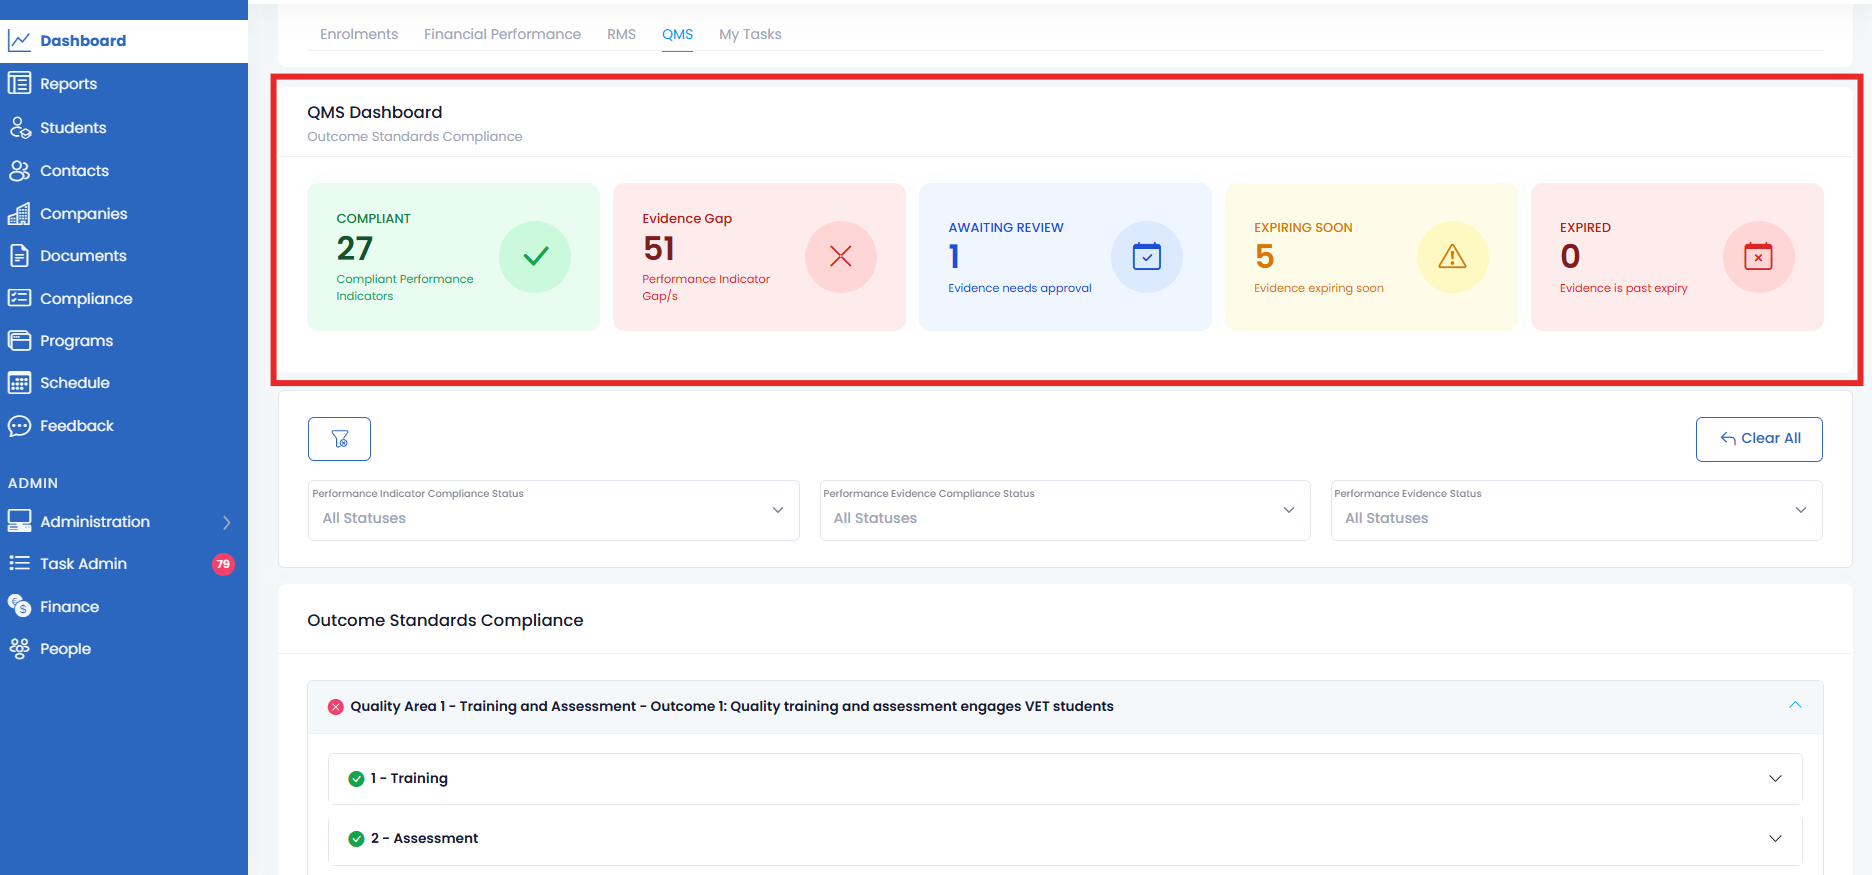
Task: Expand the 2 - Assessment row
Action: (1064, 839)
